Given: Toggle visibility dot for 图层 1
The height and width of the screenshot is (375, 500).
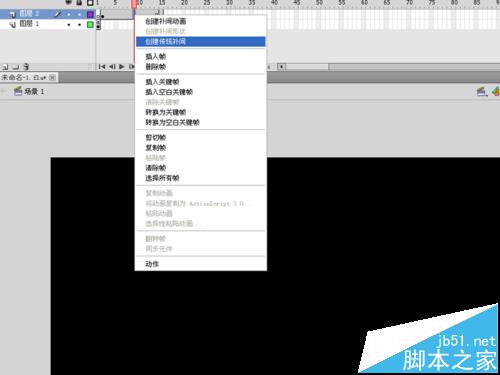Looking at the screenshot, I should (69, 24).
